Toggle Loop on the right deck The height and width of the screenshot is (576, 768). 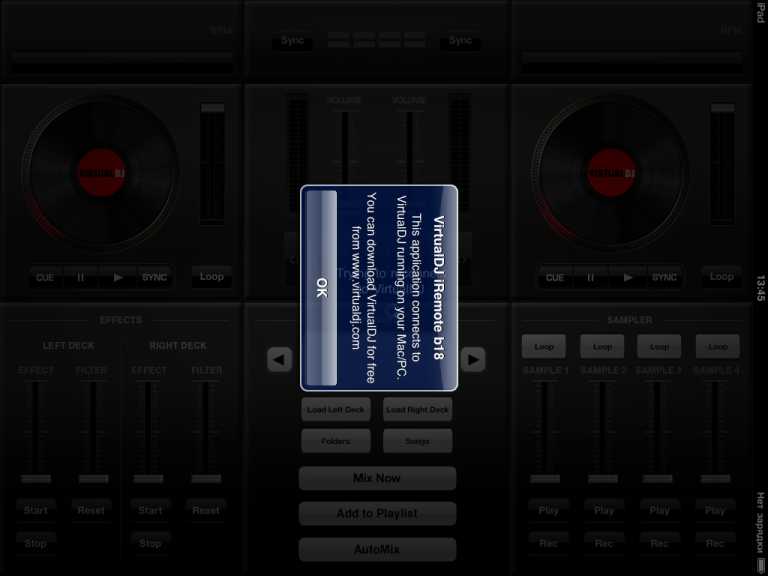pyautogui.click(x=721, y=277)
